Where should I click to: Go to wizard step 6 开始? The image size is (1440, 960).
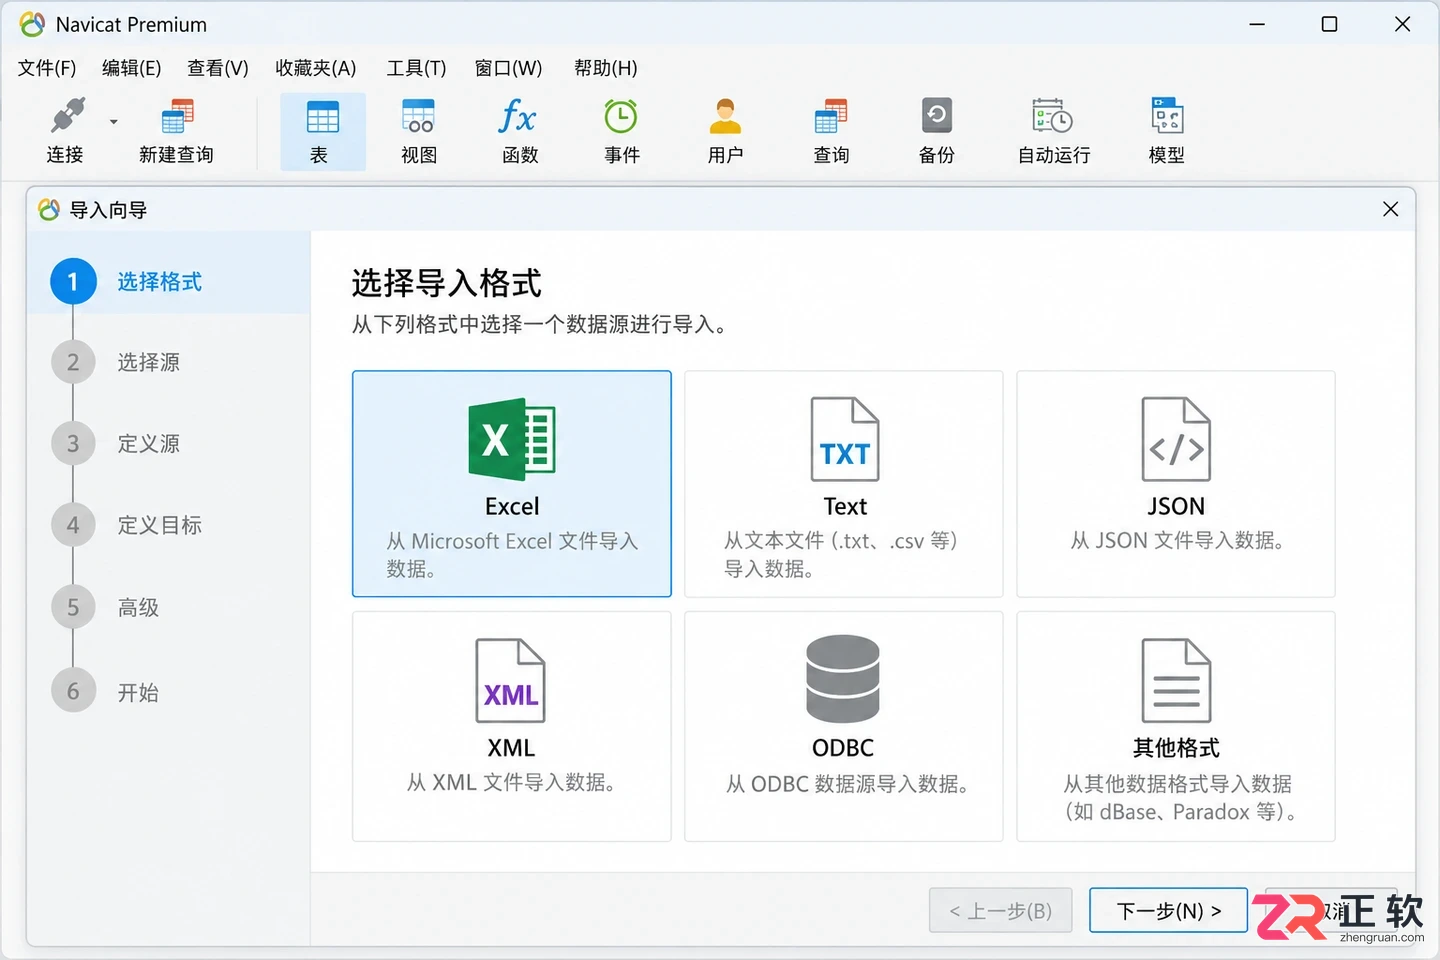click(106, 691)
